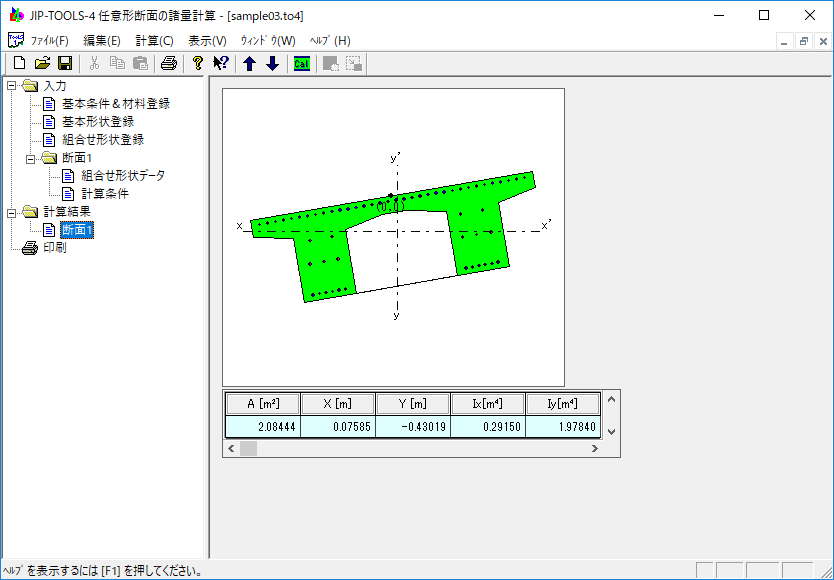Collapse the 計算結果 tree folder

pos(12,212)
